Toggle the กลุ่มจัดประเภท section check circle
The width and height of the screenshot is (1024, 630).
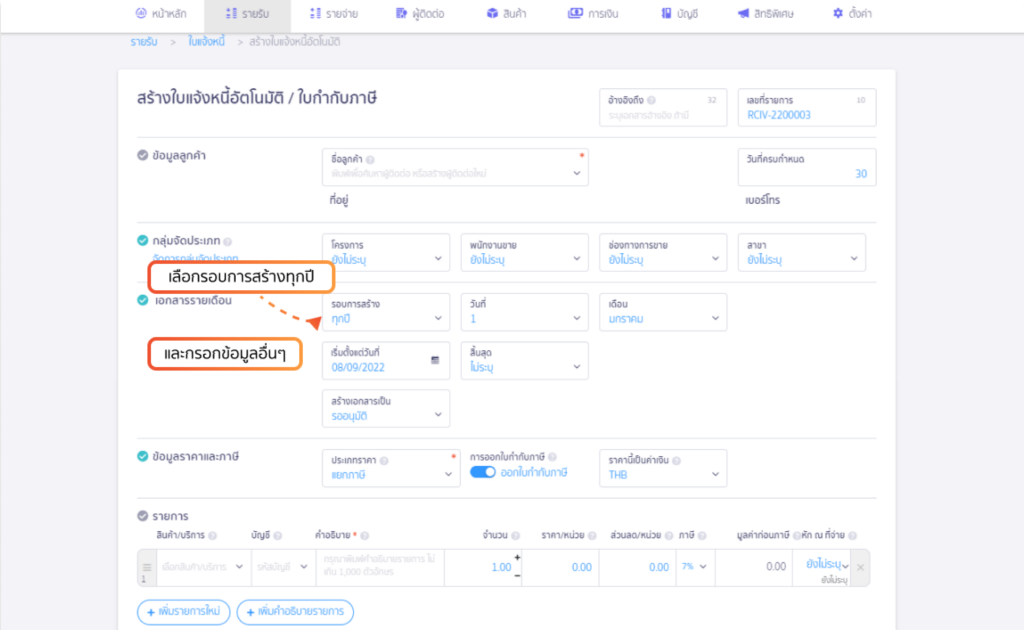[x=143, y=240]
